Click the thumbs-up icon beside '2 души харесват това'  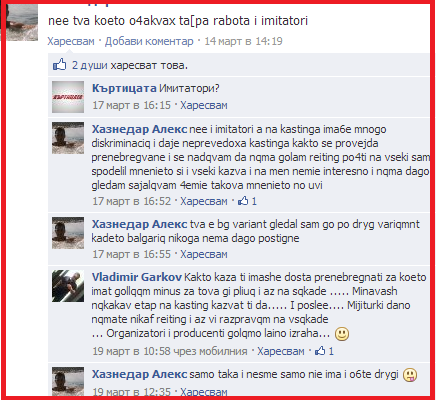pyautogui.click(x=60, y=64)
